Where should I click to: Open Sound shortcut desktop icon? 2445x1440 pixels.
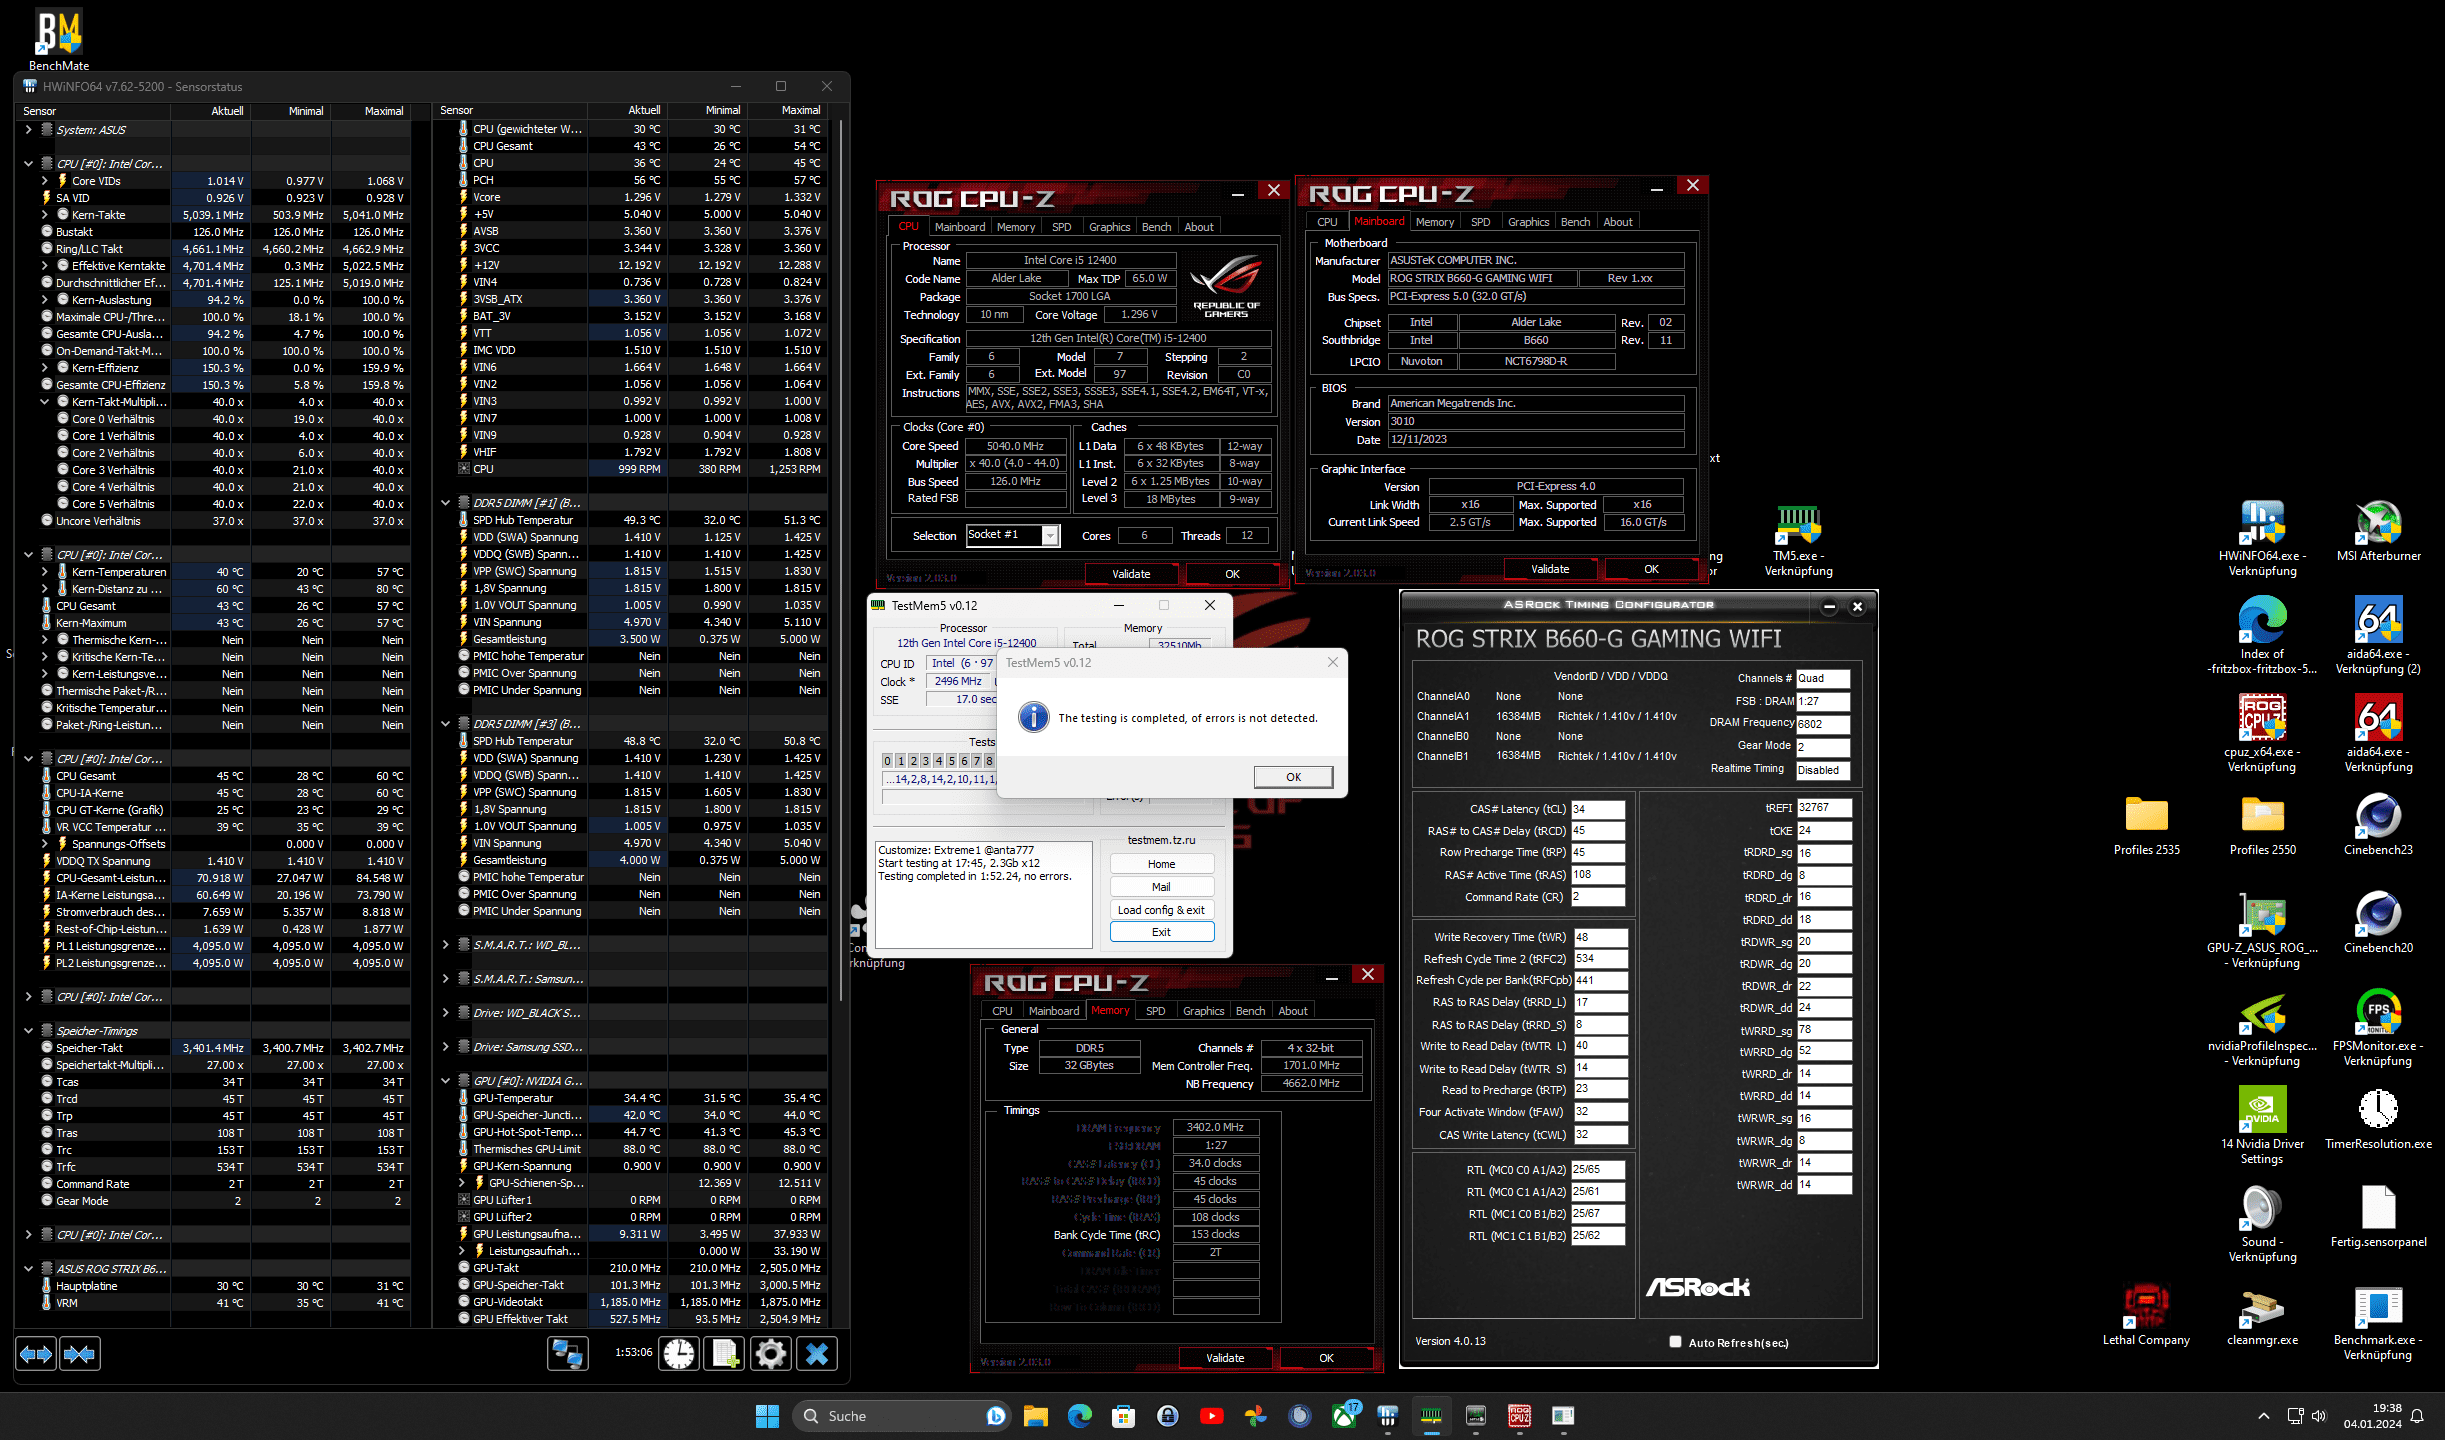pyautogui.click(x=2262, y=1224)
